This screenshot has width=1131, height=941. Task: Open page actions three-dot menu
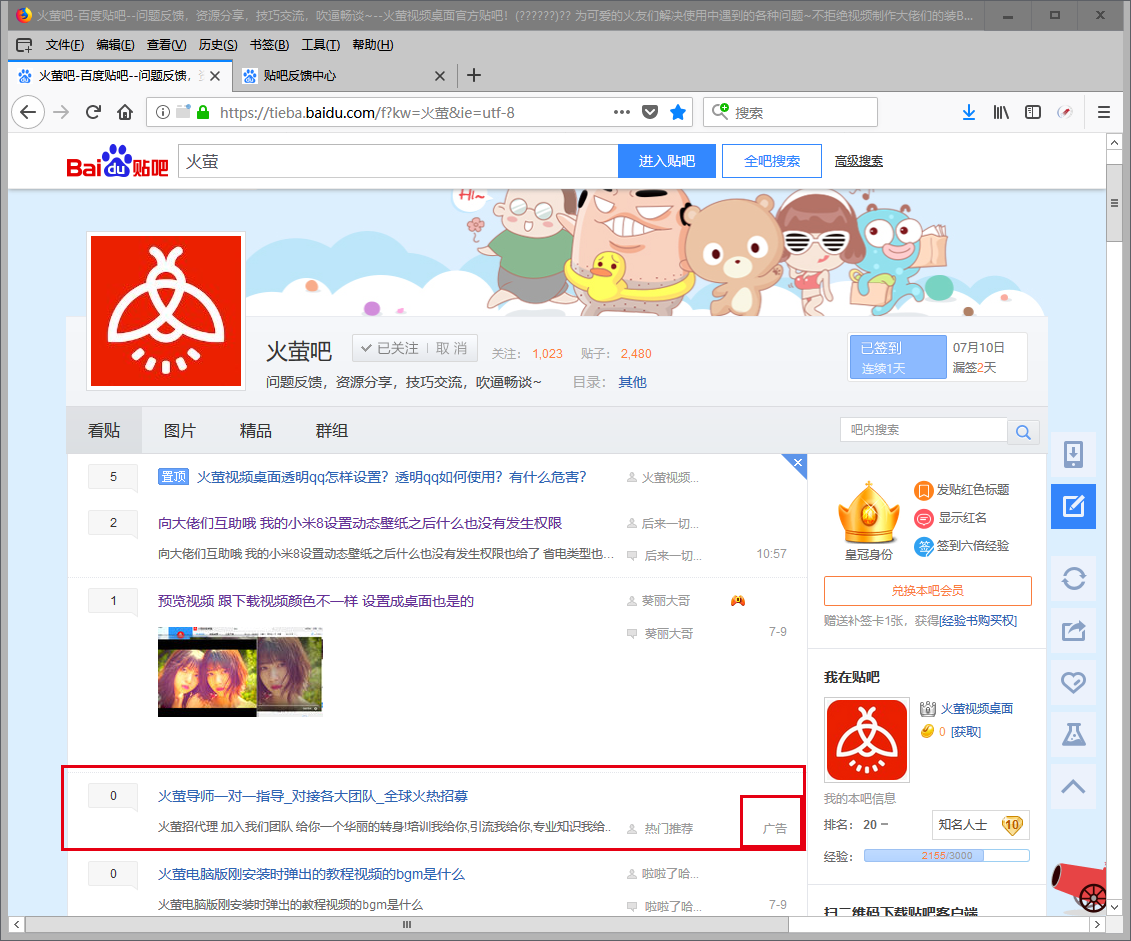point(622,112)
